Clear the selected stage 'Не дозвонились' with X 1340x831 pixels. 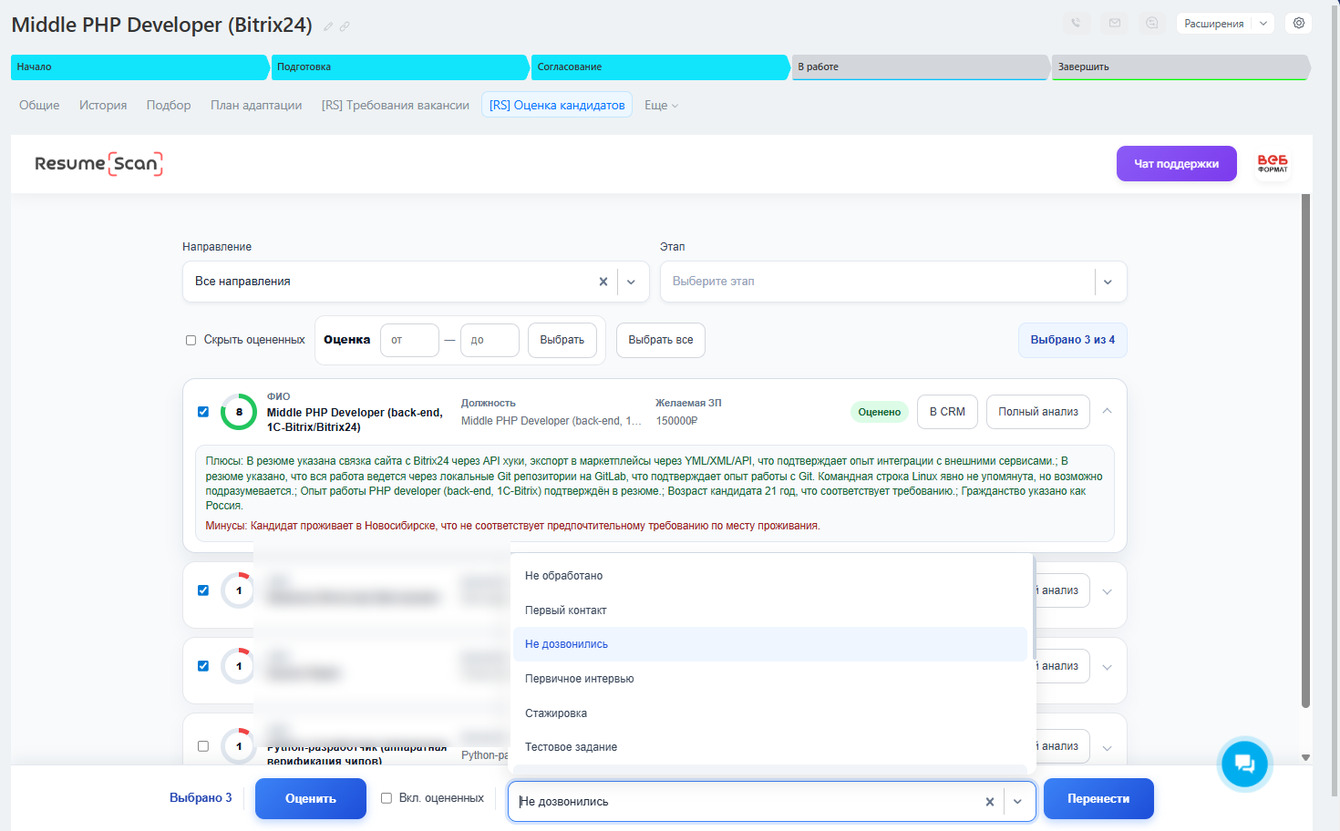coord(989,801)
